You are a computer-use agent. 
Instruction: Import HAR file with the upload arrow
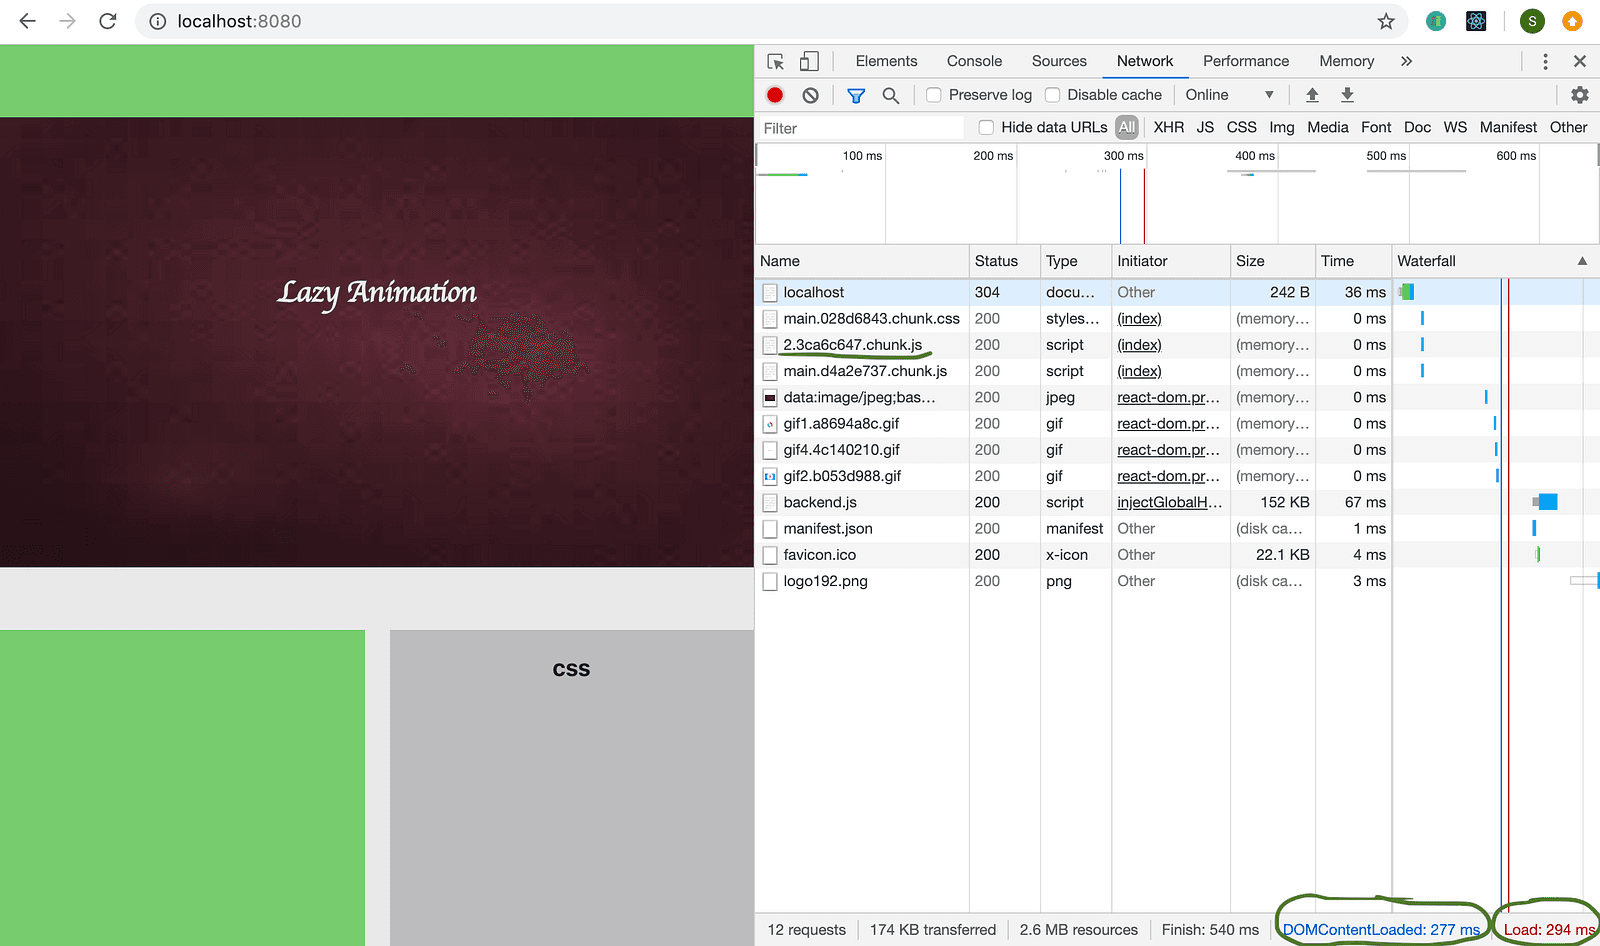point(1312,95)
